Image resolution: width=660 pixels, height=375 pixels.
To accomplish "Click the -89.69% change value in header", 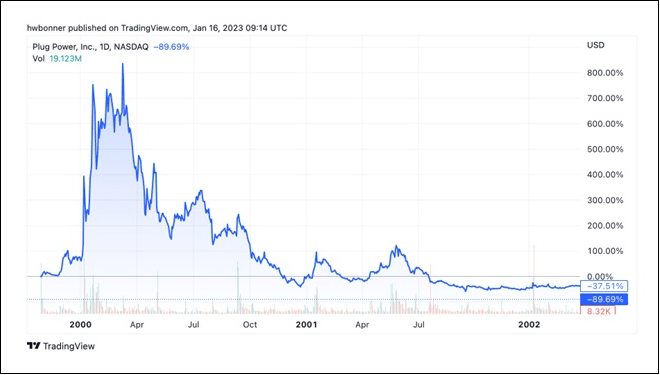I will pyautogui.click(x=171, y=47).
